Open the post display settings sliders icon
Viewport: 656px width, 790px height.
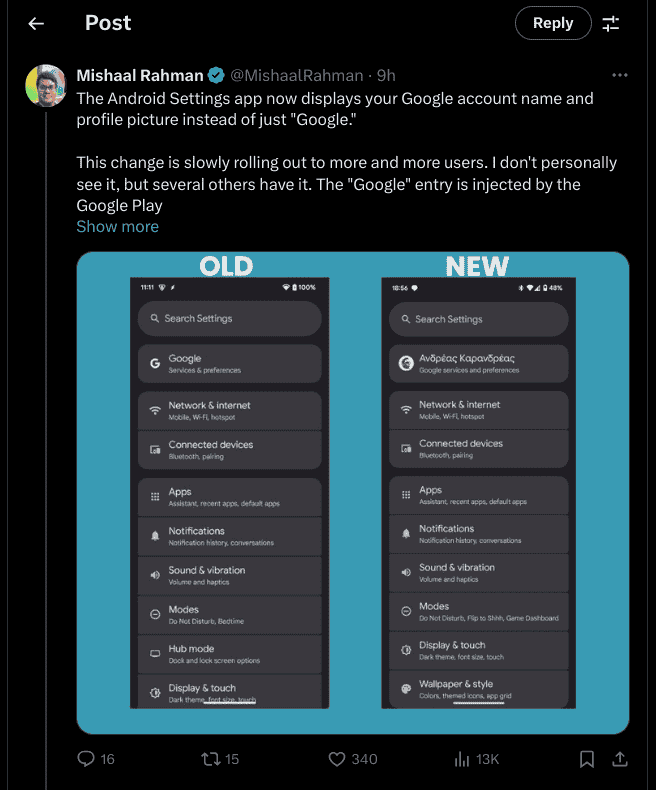click(610, 23)
